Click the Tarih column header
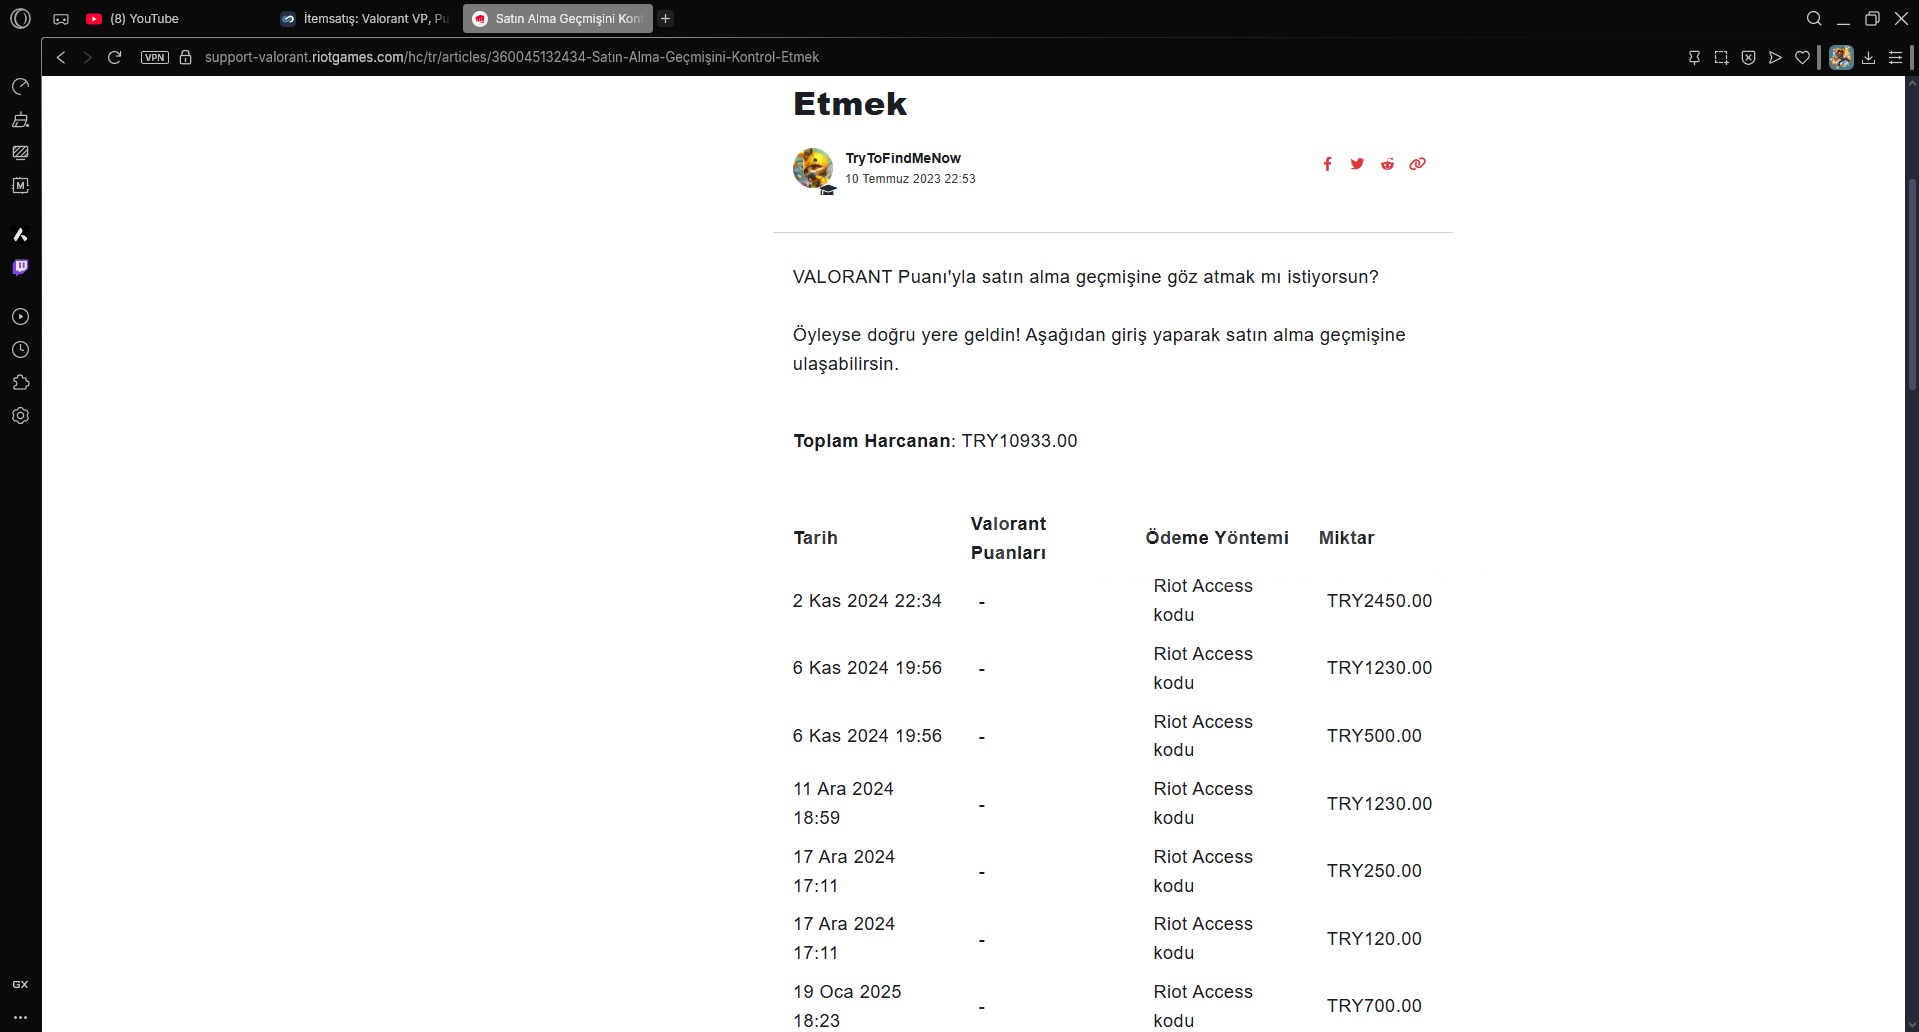1919x1032 pixels. 815,538
